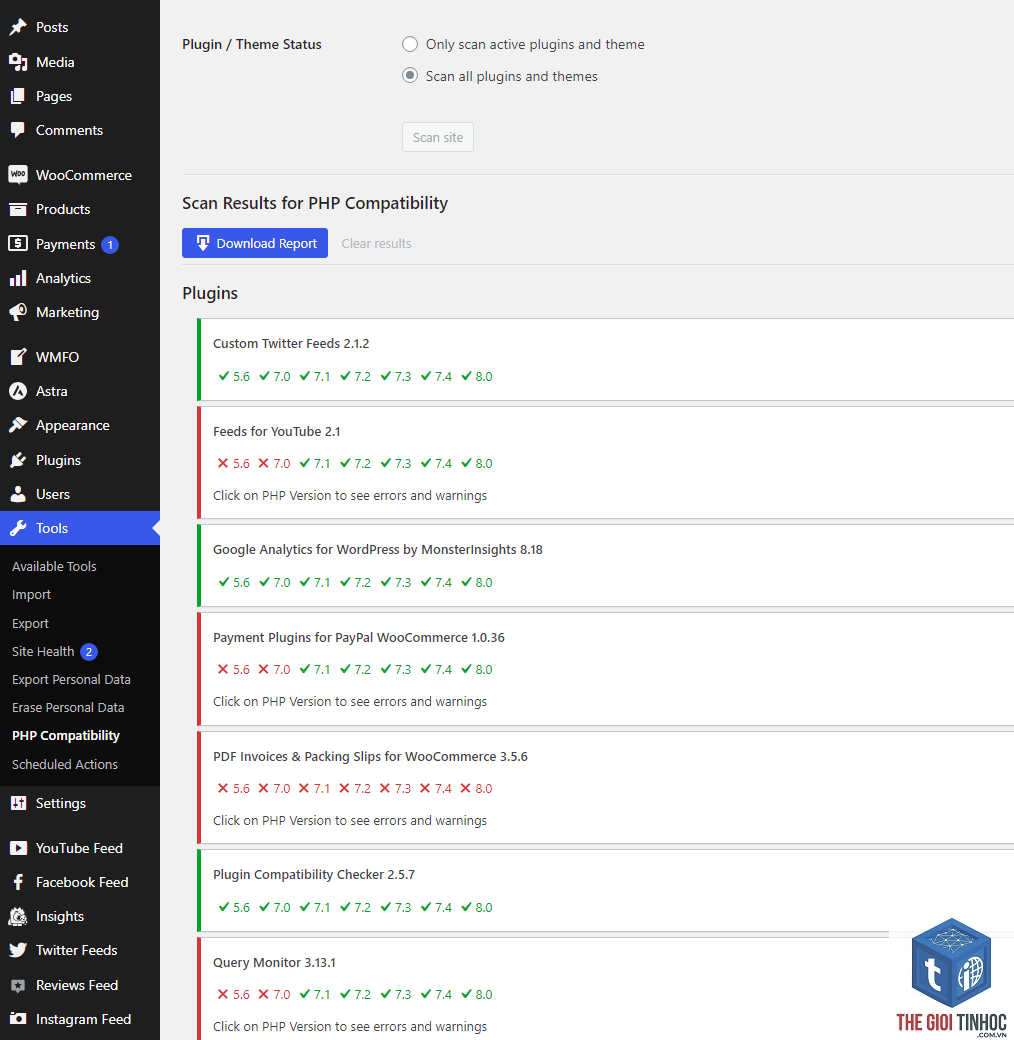Viewport: 1014px width, 1040px height.
Task: Select Only scan active plugins and theme
Action: [410, 44]
